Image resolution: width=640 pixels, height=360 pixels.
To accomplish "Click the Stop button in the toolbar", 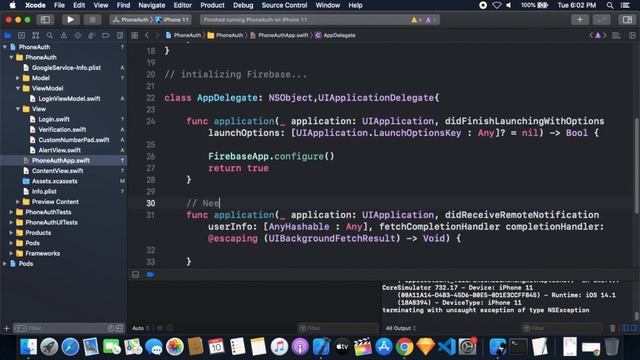I will pyautogui.click(x=93, y=20).
